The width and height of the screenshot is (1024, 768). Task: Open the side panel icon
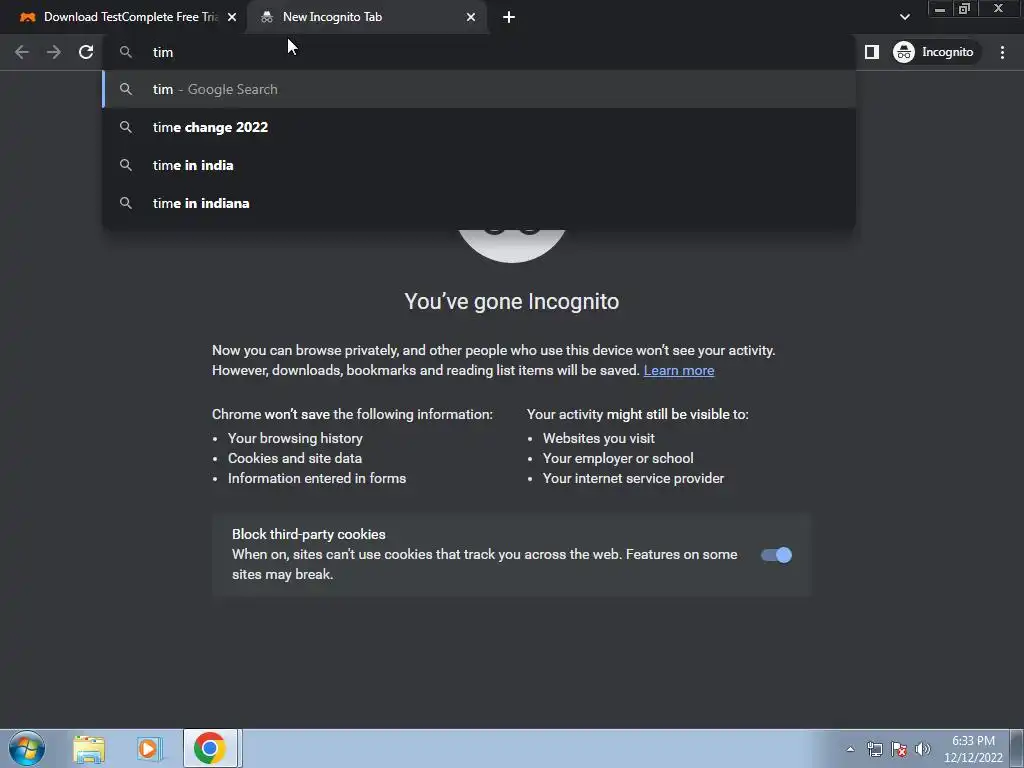[x=871, y=52]
